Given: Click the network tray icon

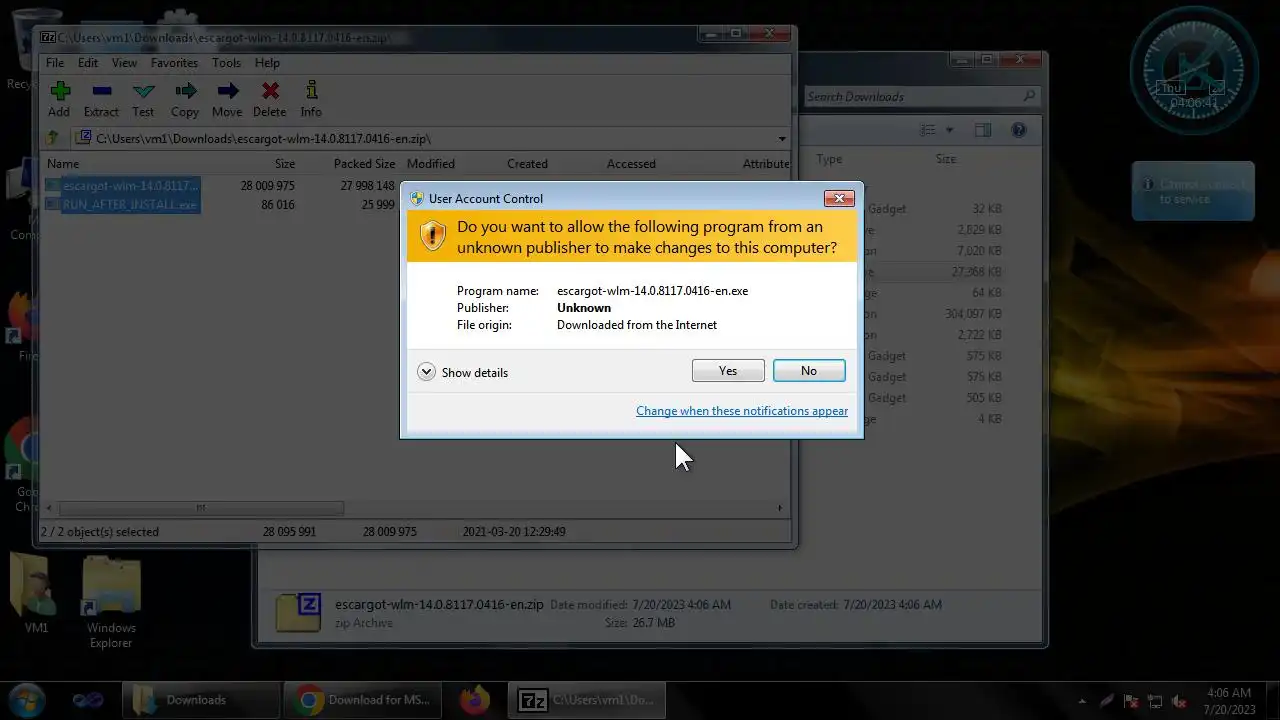Looking at the screenshot, I should pyautogui.click(x=1155, y=701).
